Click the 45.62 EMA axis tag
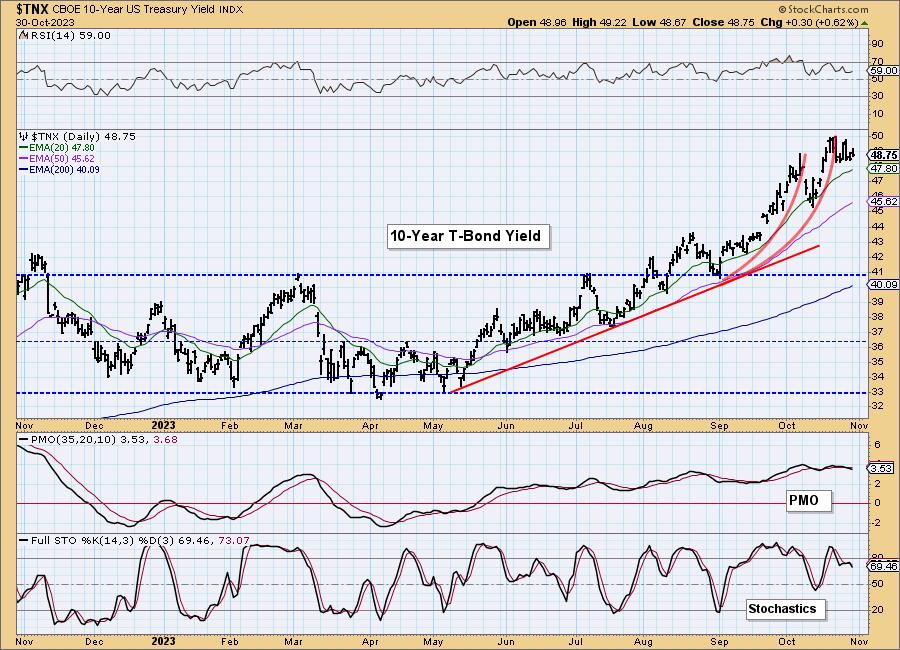This screenshot has height=650, width=900. 884,202
